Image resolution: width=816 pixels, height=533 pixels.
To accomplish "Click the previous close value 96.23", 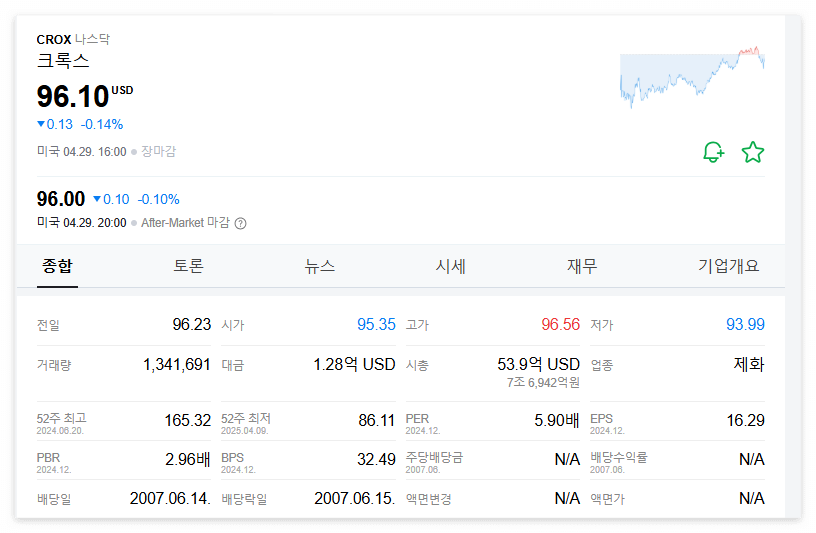I will [192, 324].
